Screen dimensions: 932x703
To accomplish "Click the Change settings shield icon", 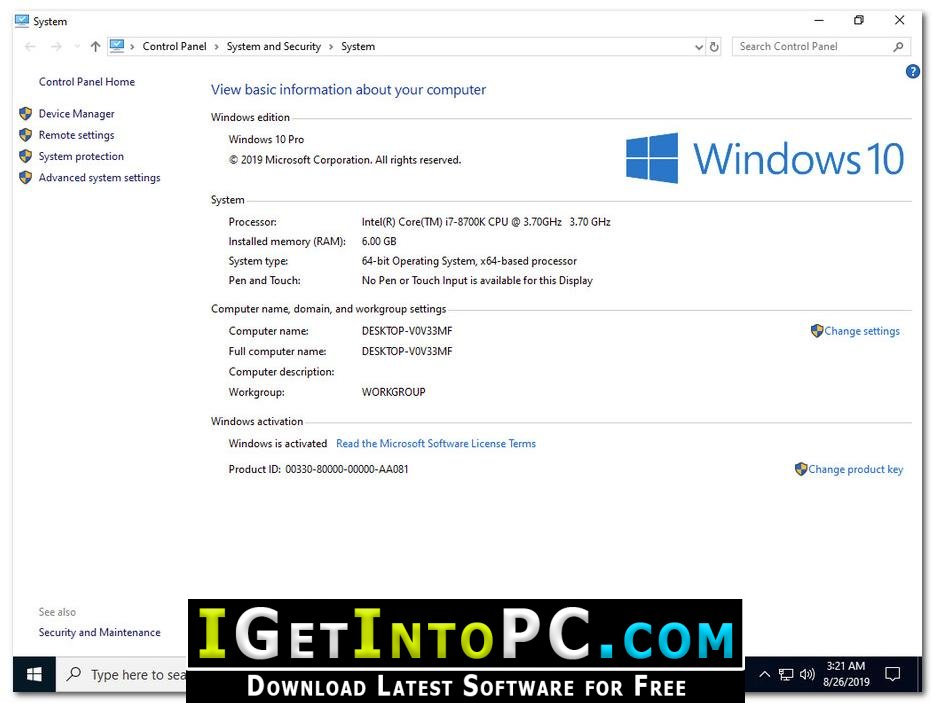I will click(x=817, y=330).
